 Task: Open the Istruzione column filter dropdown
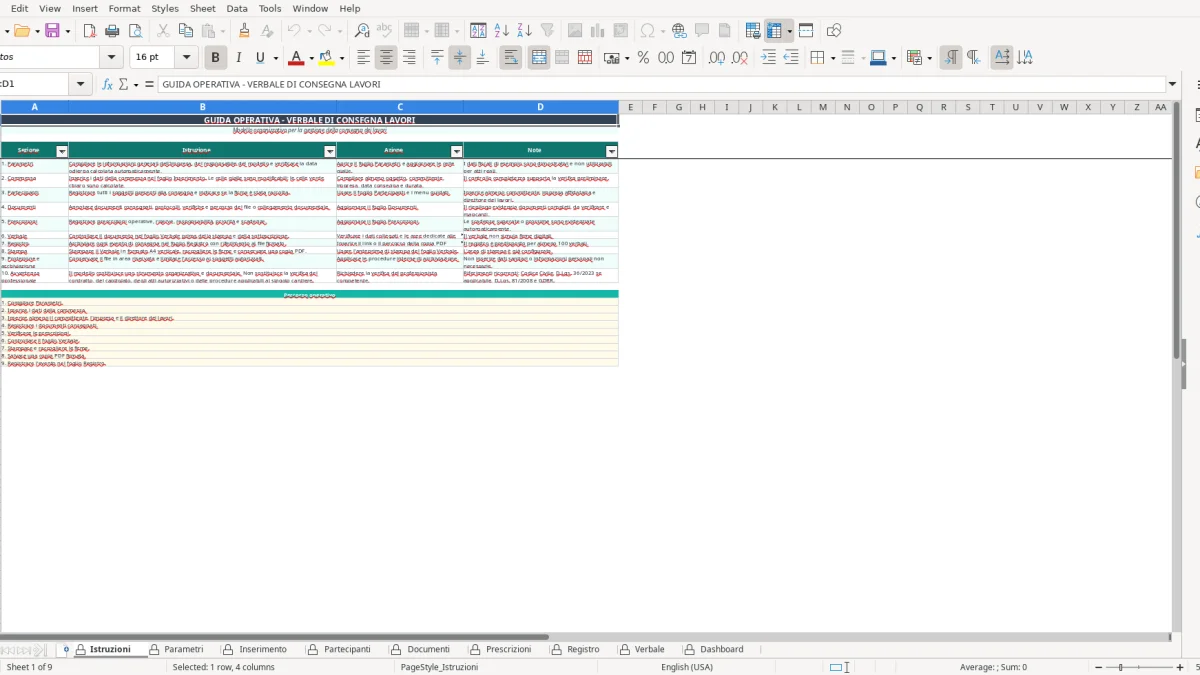[x=330, y=151]
